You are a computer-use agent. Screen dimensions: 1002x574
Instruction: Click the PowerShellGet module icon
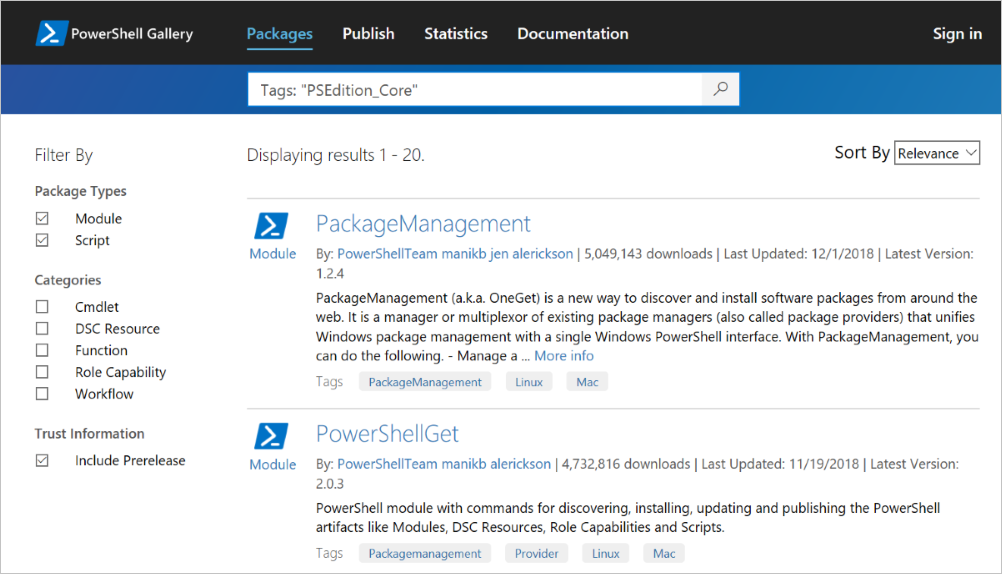(x=271, y=436)
